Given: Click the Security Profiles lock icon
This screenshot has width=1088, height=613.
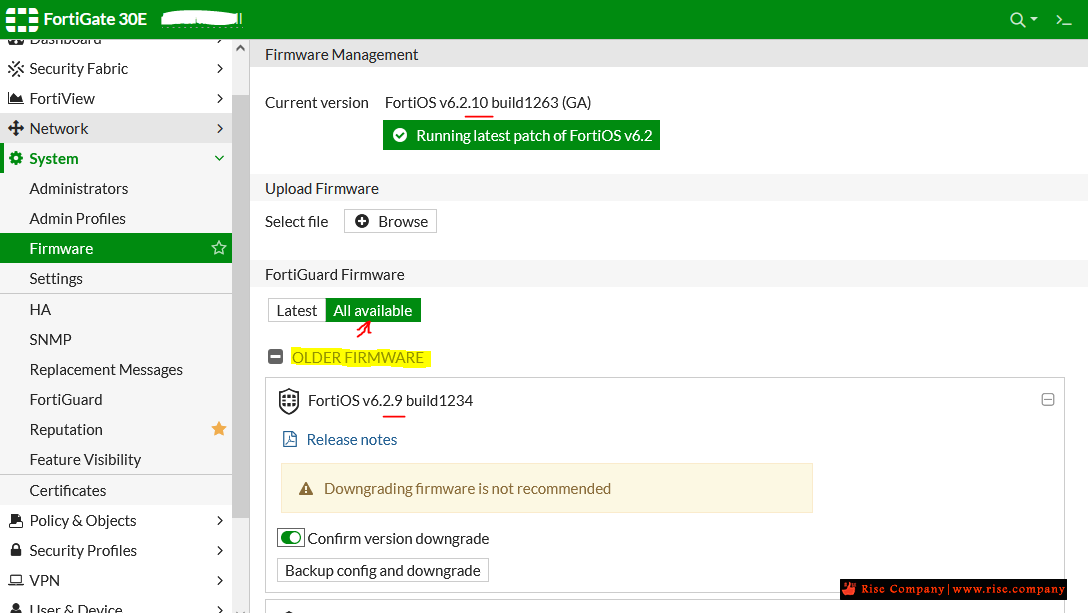Looking at the screenshot, I should click(x=15, y=550).
